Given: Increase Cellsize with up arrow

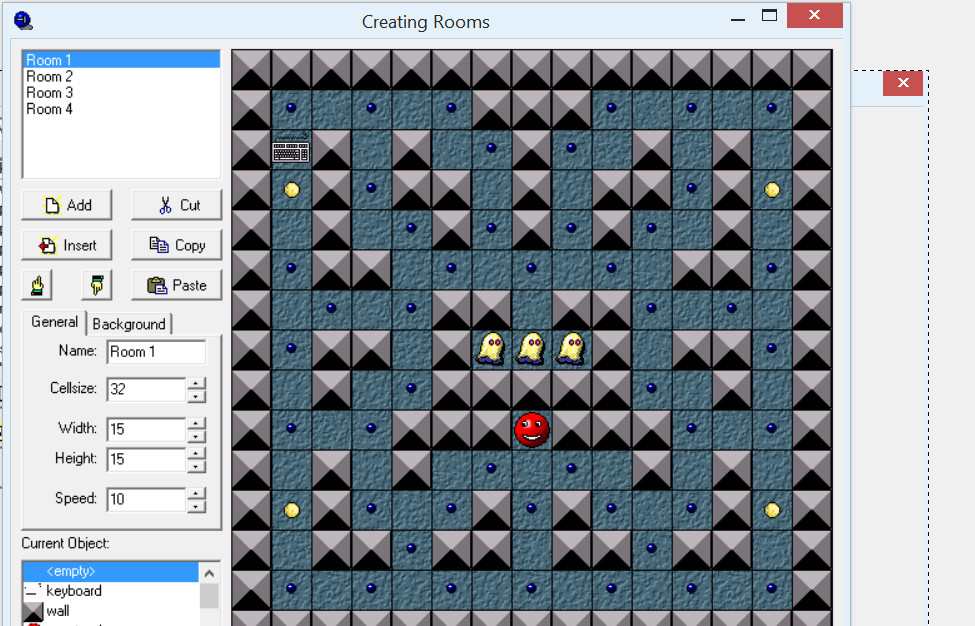Looking at the screenshot, I should 196,383.
